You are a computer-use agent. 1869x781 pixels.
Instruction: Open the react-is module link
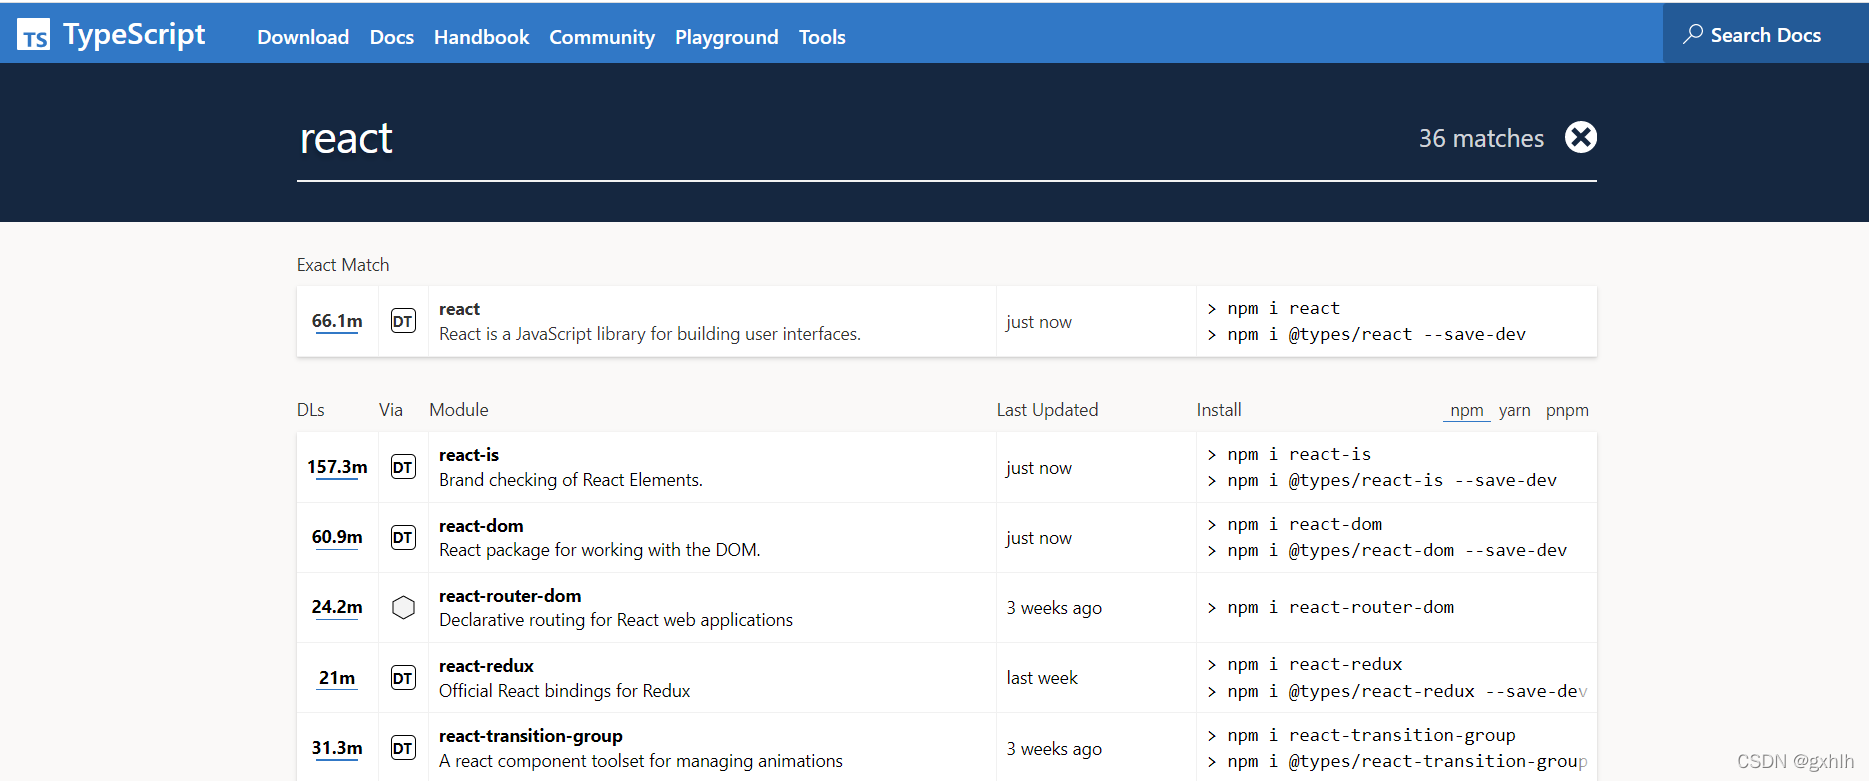click(469, 455)
